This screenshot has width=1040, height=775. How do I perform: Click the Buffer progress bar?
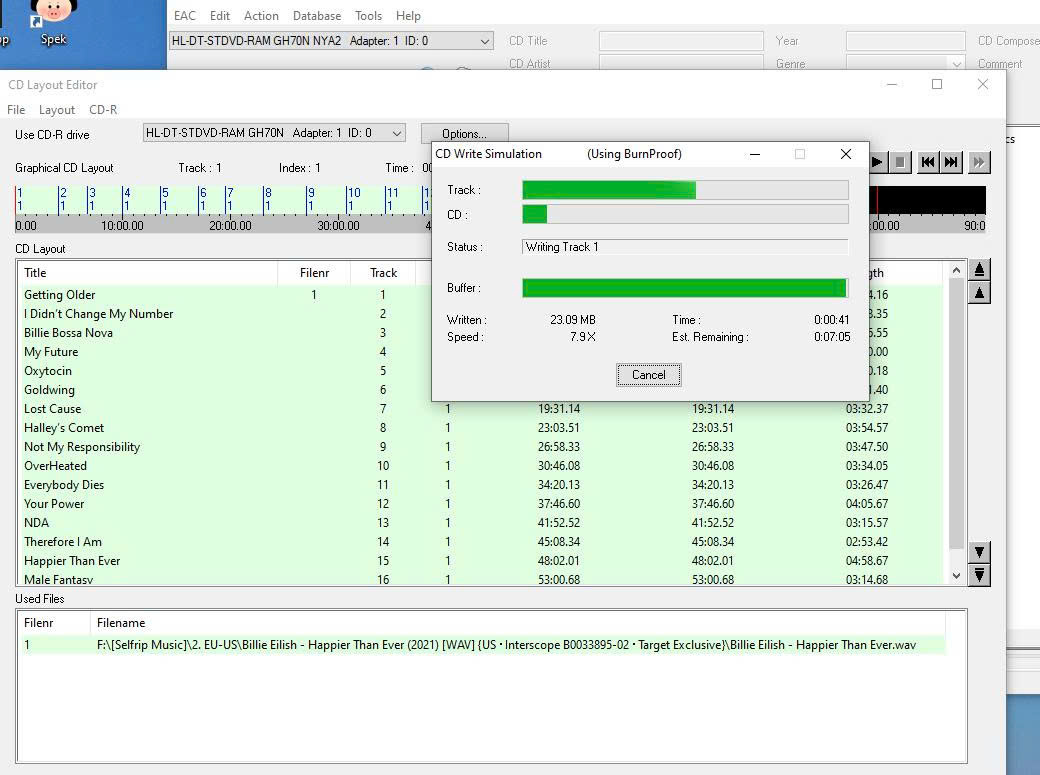pyautogui.click(x=685, y=288)
